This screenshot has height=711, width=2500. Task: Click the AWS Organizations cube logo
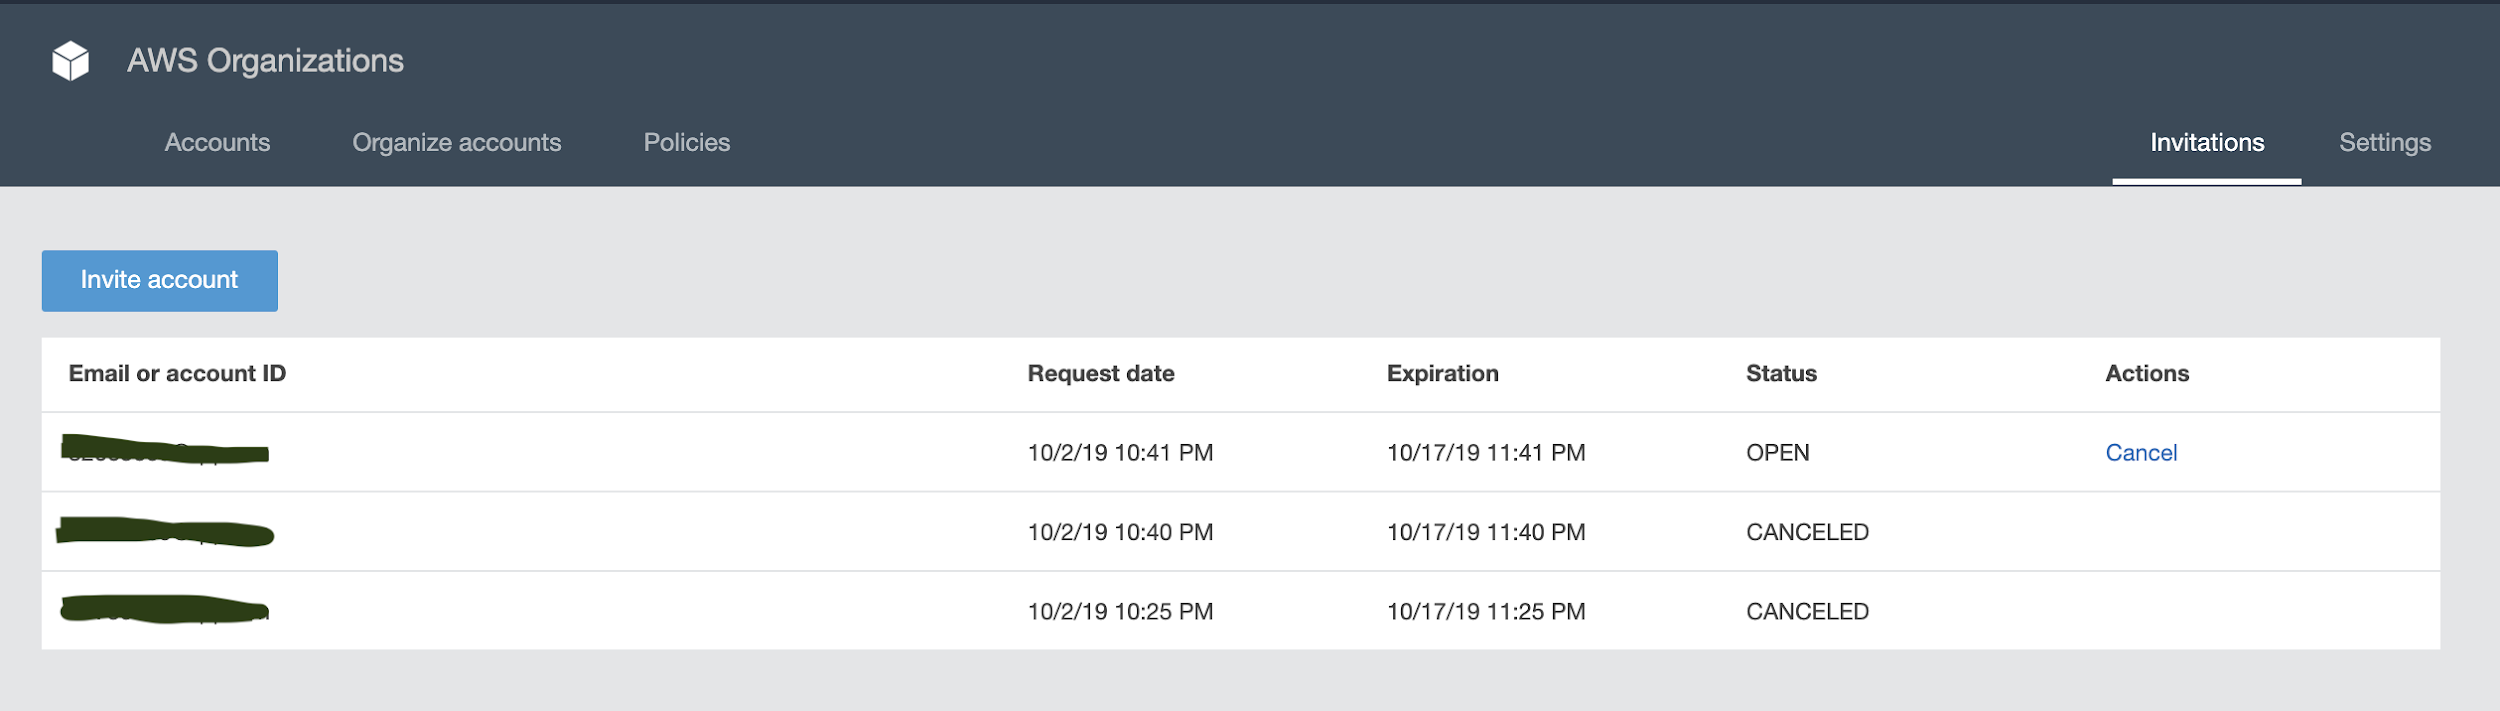70,61
